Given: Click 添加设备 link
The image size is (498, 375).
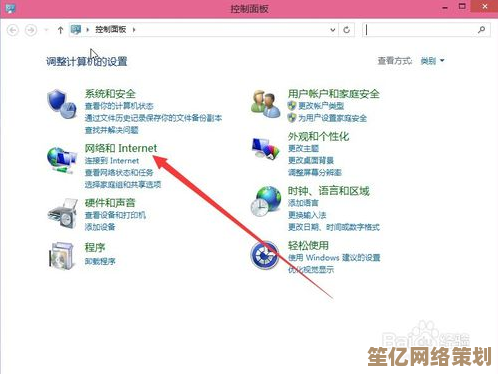Looking at the screenshot, I should pyautogui.click(x=100, y=227).
